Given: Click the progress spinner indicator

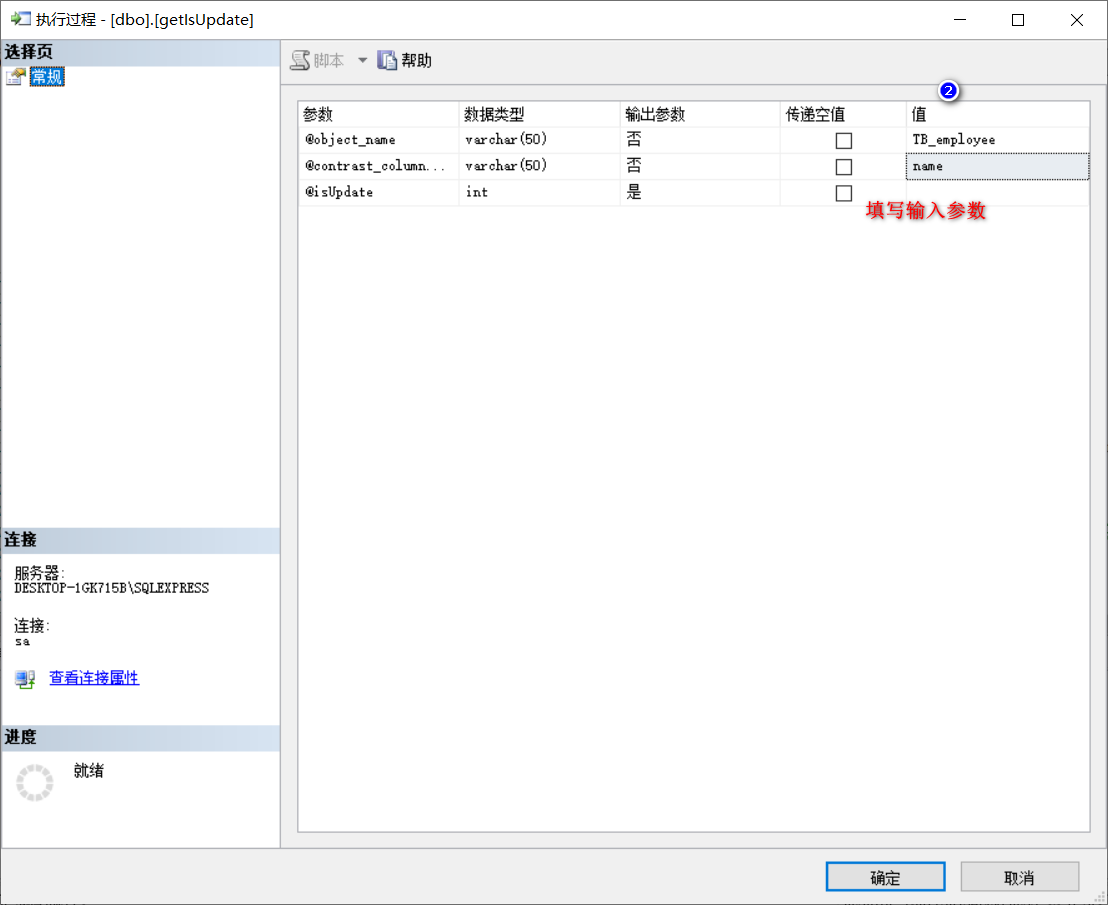Looking at the screenshot, I should (35, 782).
